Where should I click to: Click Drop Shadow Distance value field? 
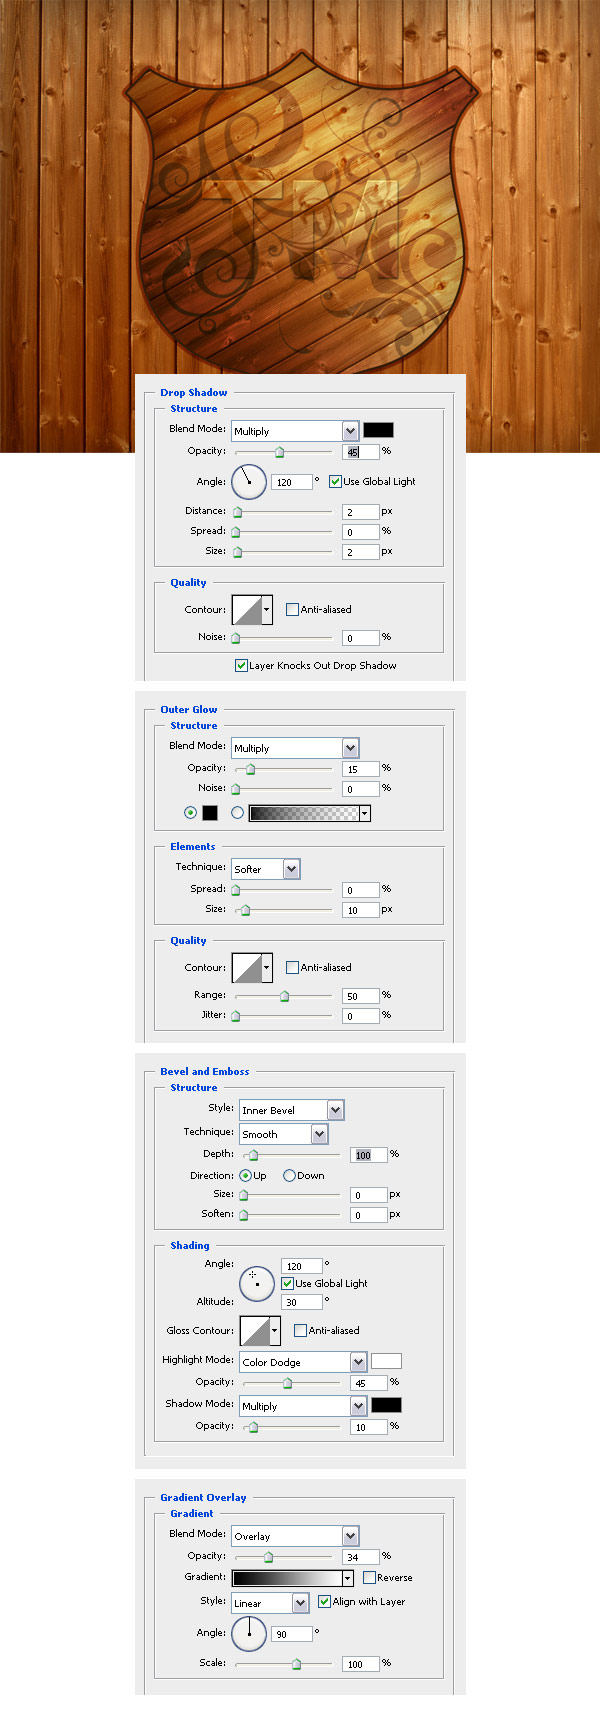point(361,512)
